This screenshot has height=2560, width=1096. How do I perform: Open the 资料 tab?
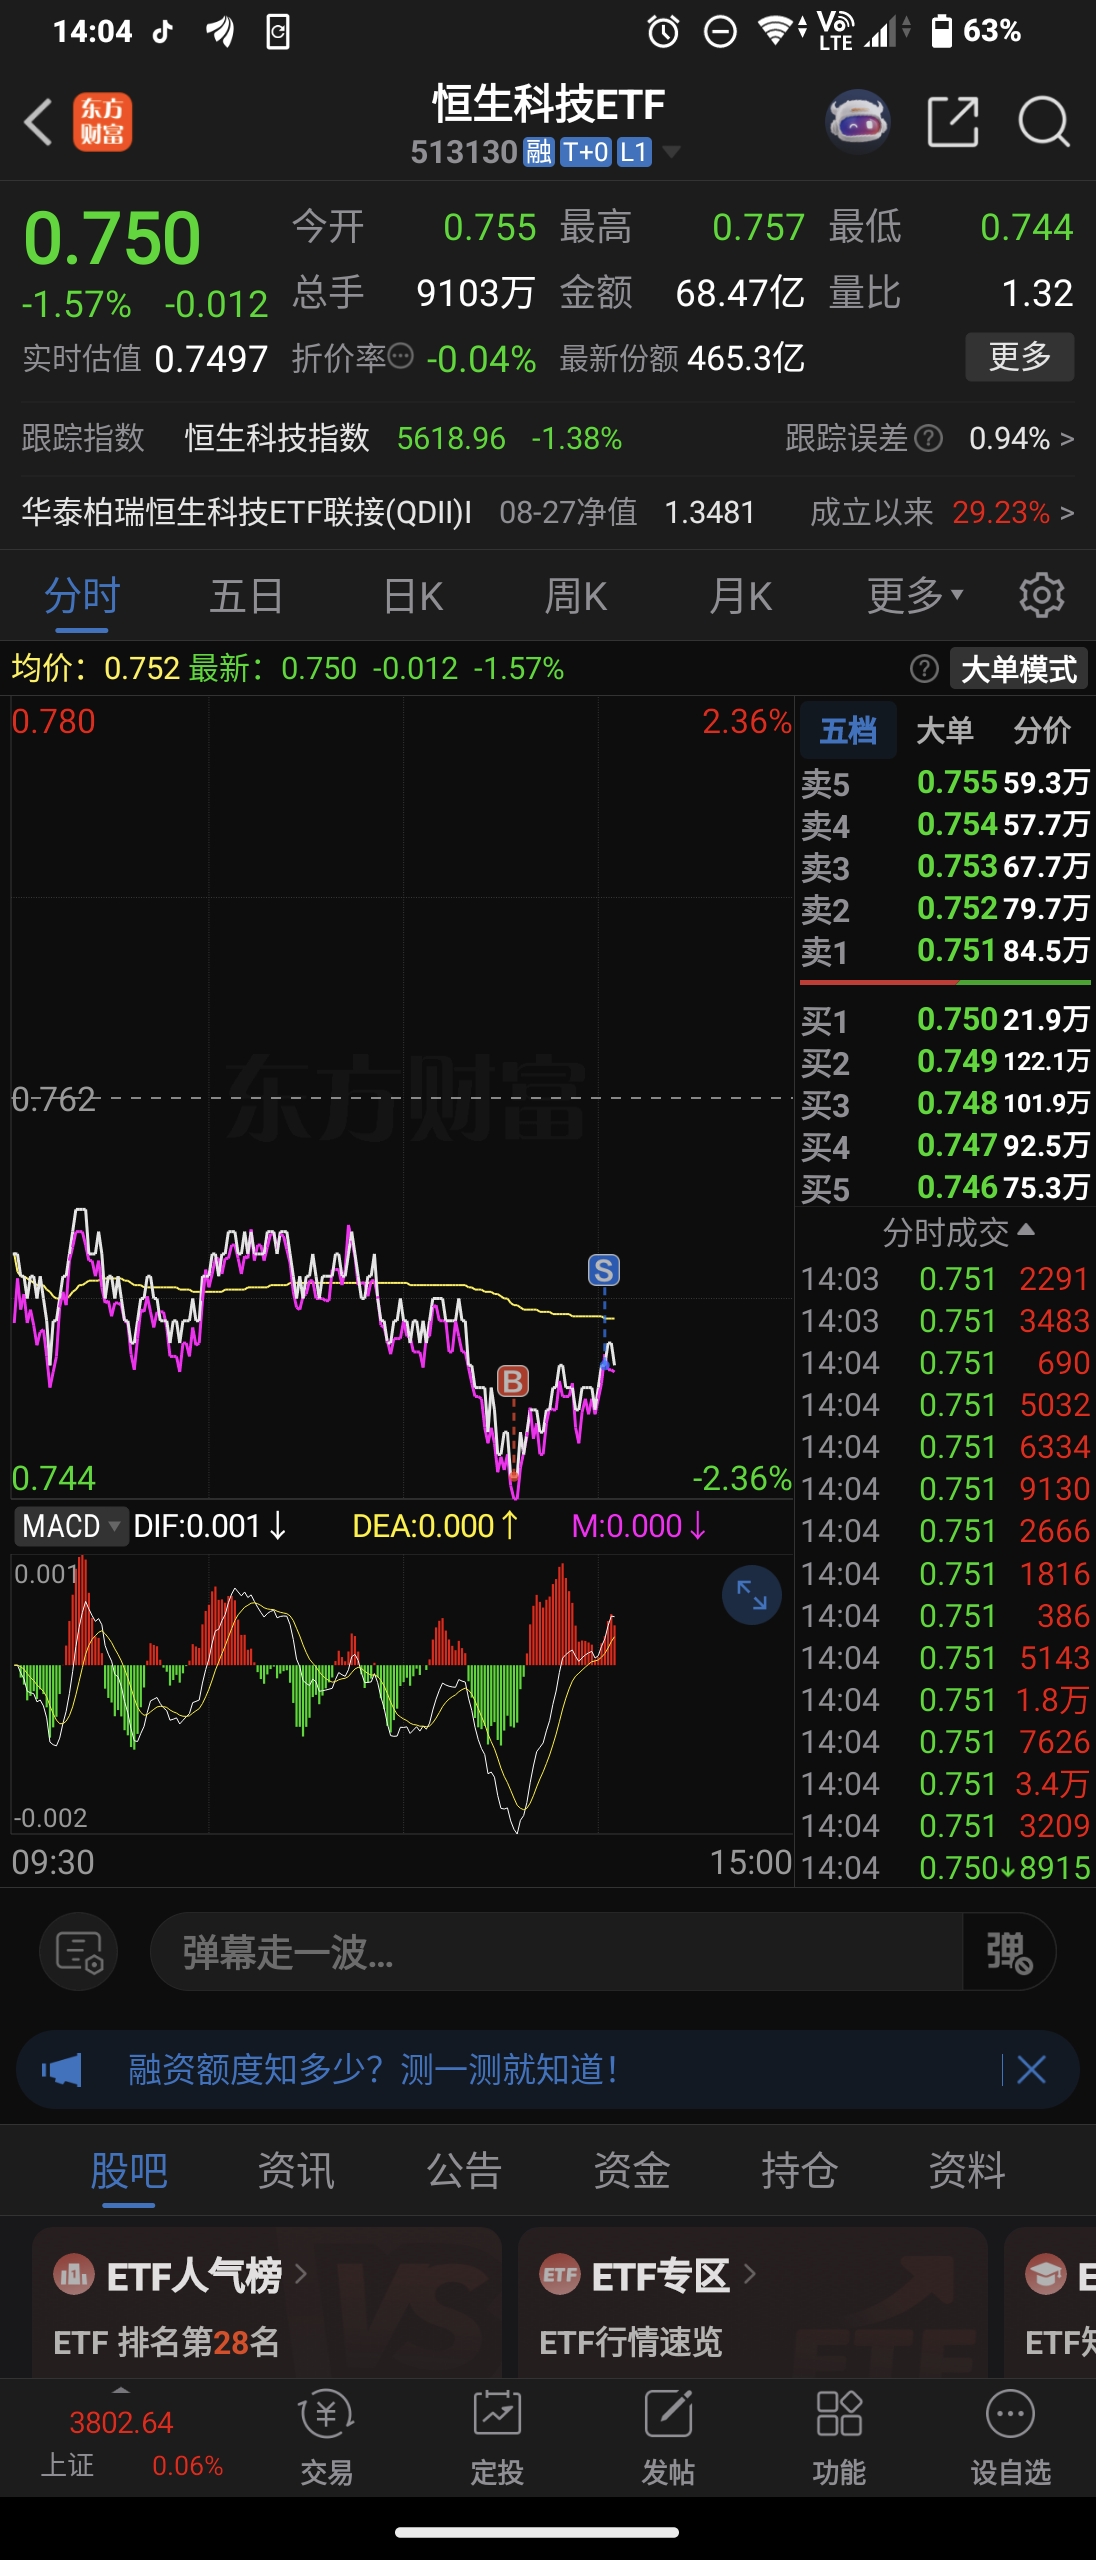(x=967, y=2170)
